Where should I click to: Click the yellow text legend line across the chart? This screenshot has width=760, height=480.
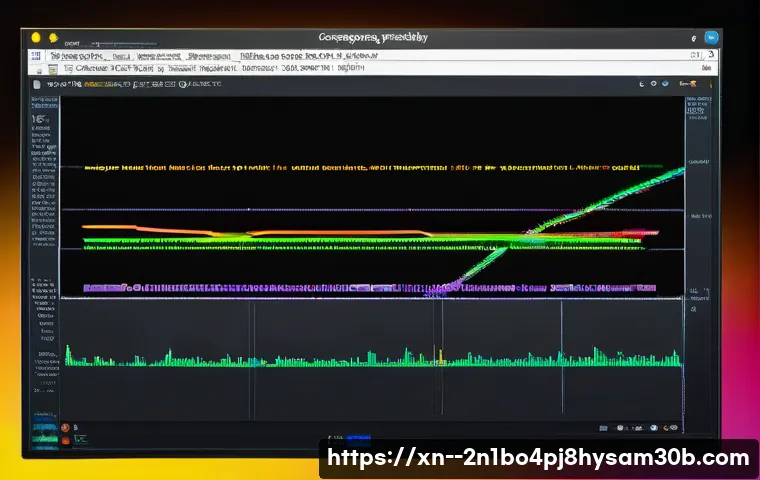[360, 169]
